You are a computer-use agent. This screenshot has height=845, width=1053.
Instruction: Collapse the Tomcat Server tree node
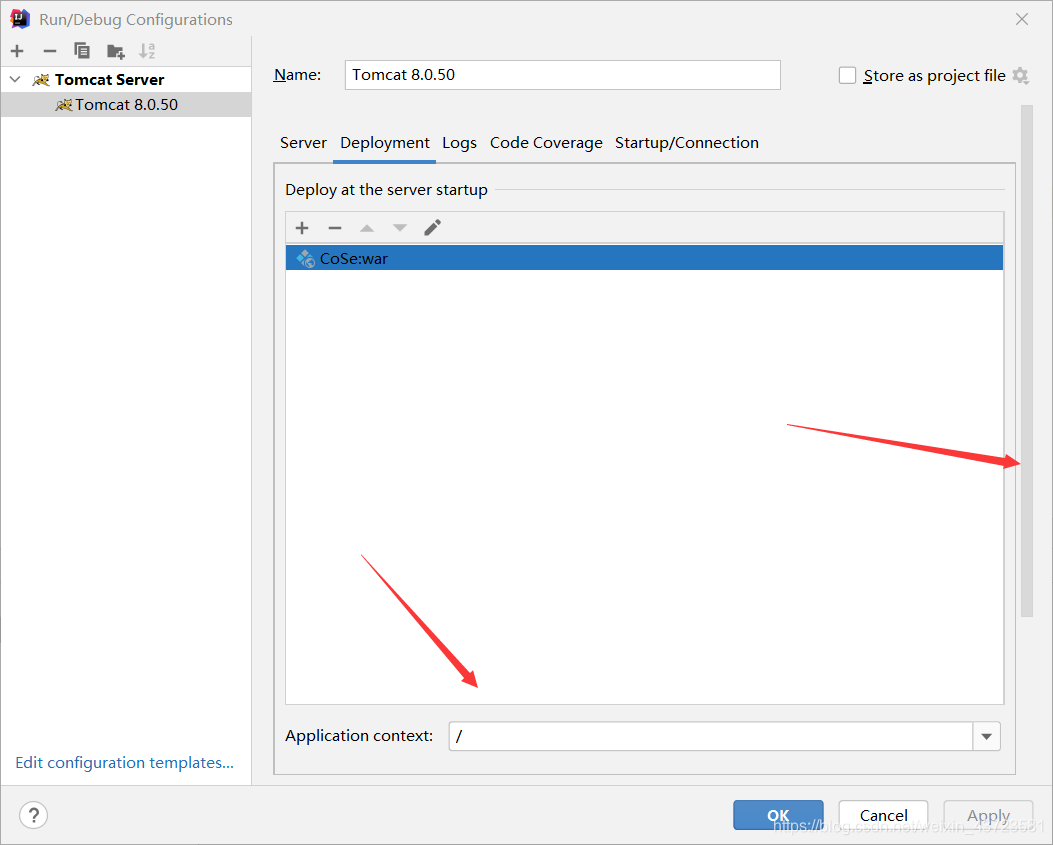[15, 79]
